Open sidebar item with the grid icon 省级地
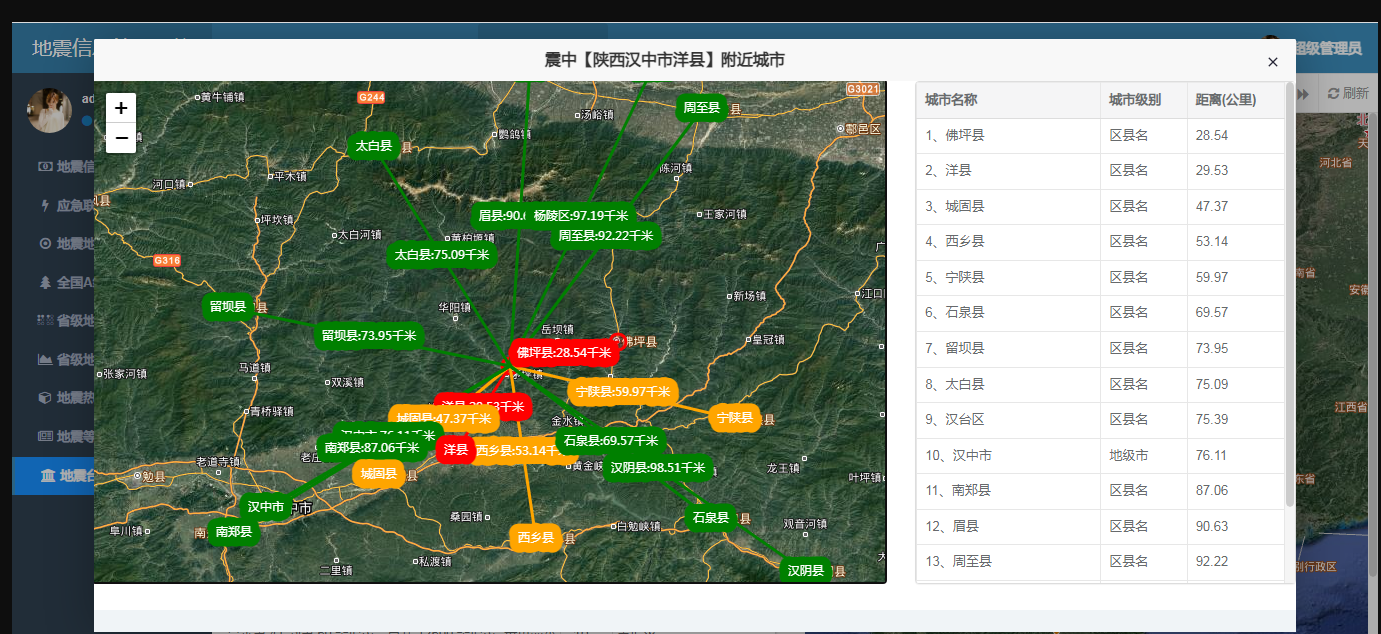Viewport: 1381px width, 634px height. [66, 321]
